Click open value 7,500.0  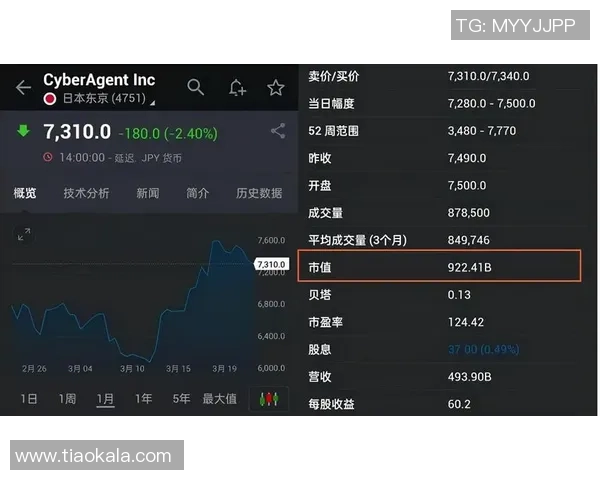coord(467,186)
